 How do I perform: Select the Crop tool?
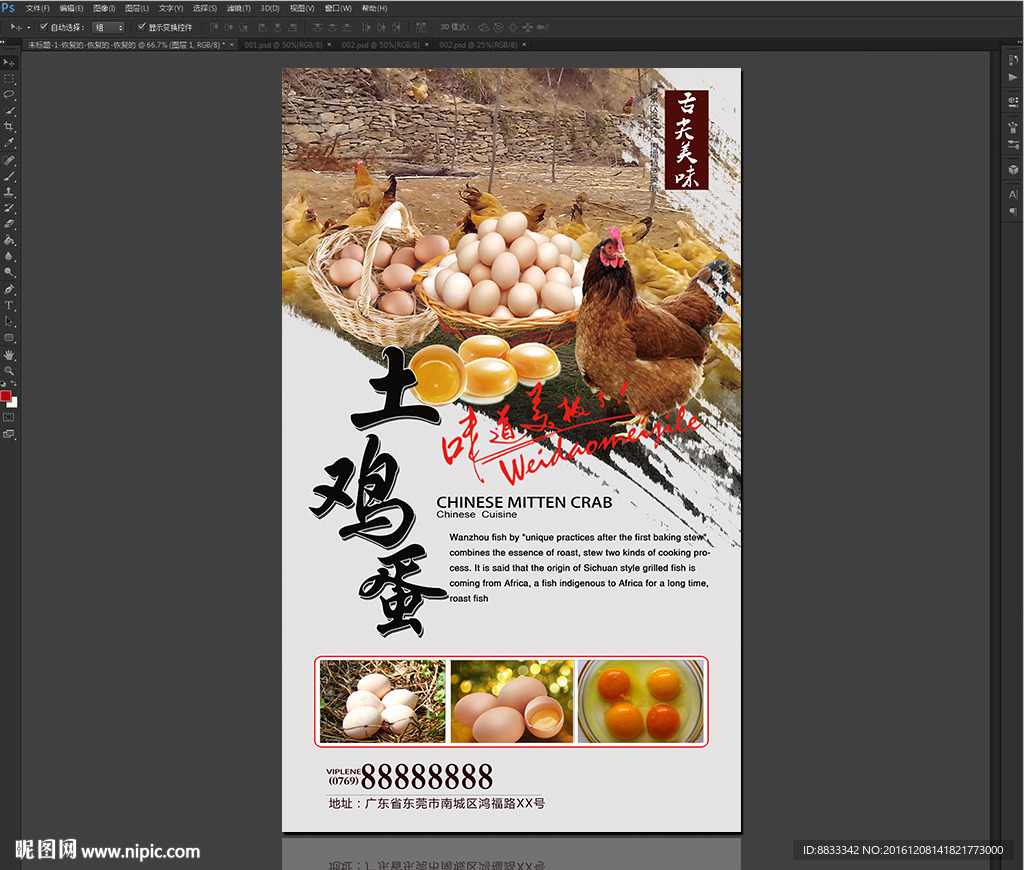[x=9, y=127]
